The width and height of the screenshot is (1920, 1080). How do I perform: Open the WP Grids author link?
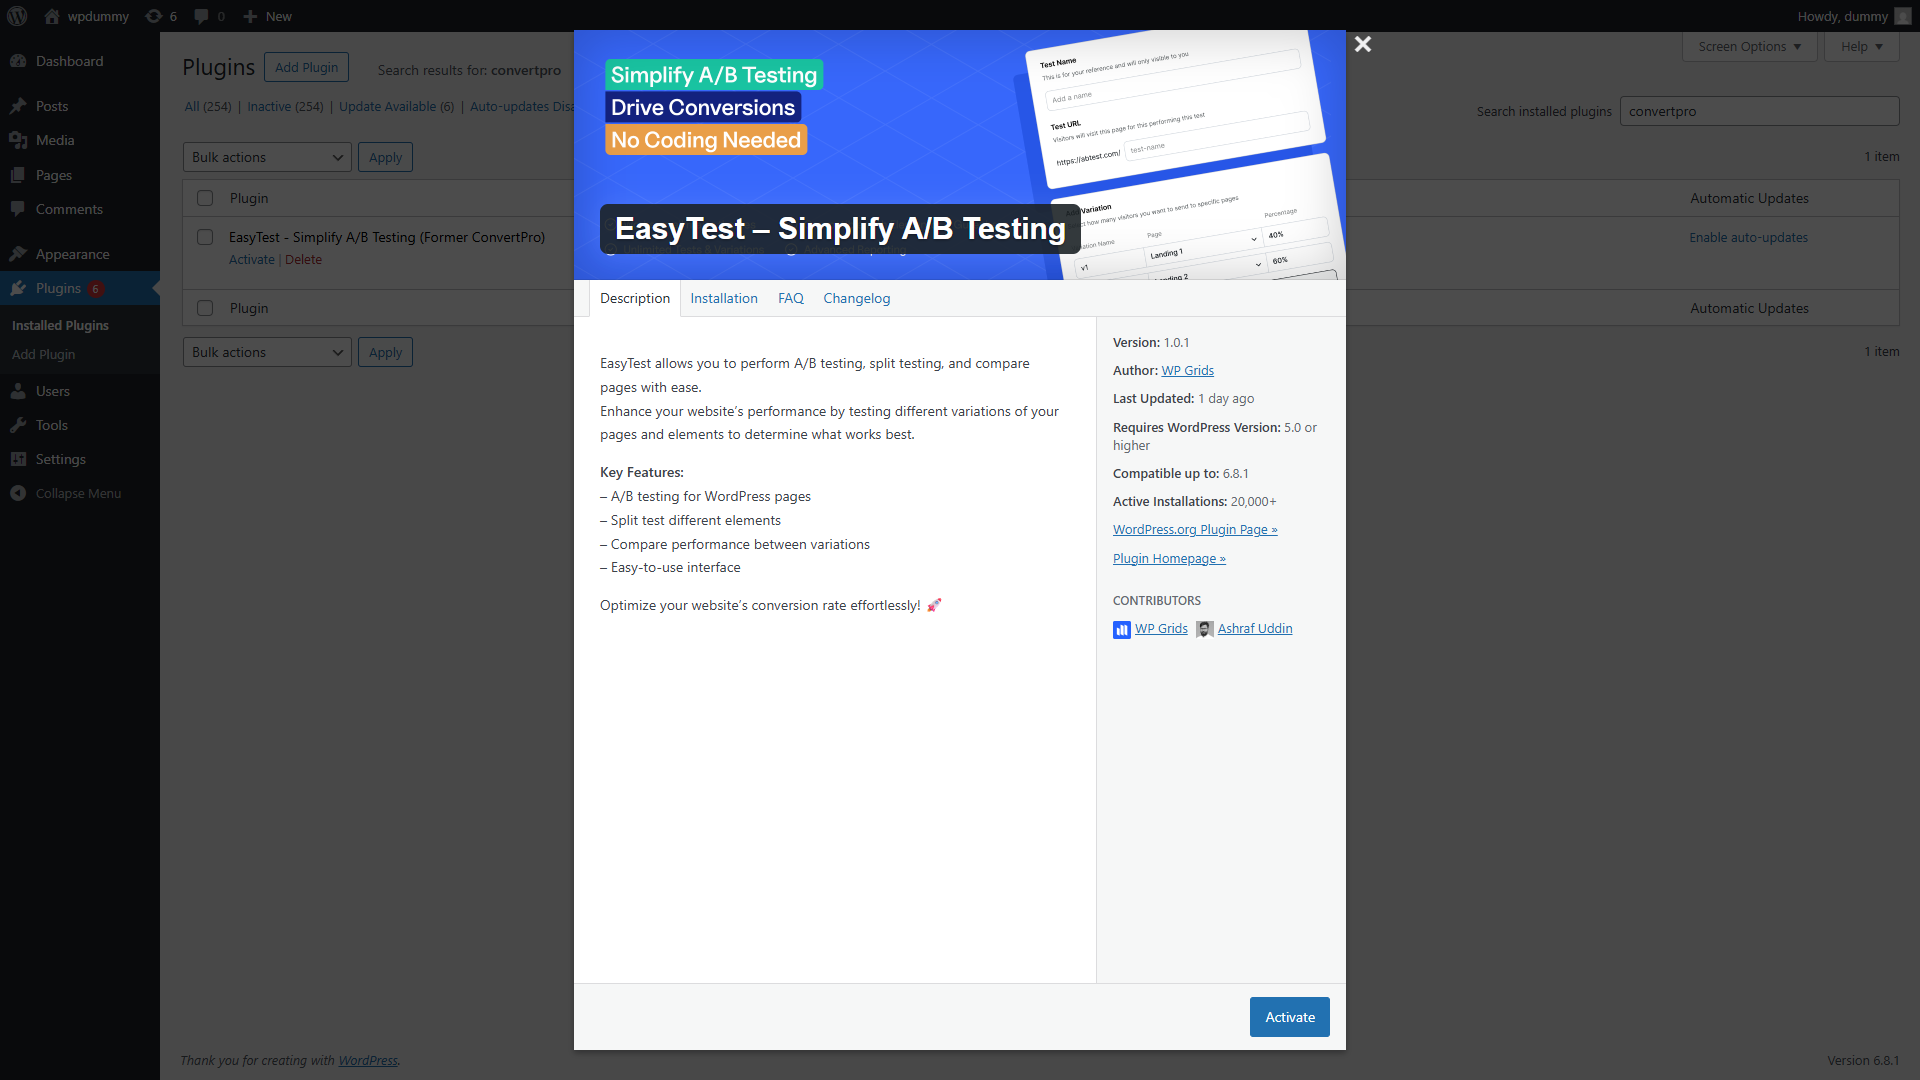point(1187,370)
